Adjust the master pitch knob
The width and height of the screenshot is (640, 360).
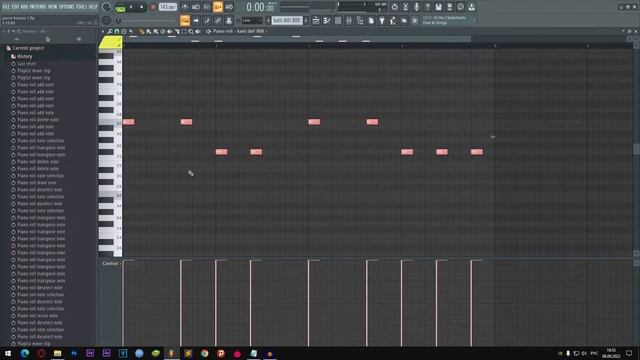pyautogui.click(x=106, y=20)
